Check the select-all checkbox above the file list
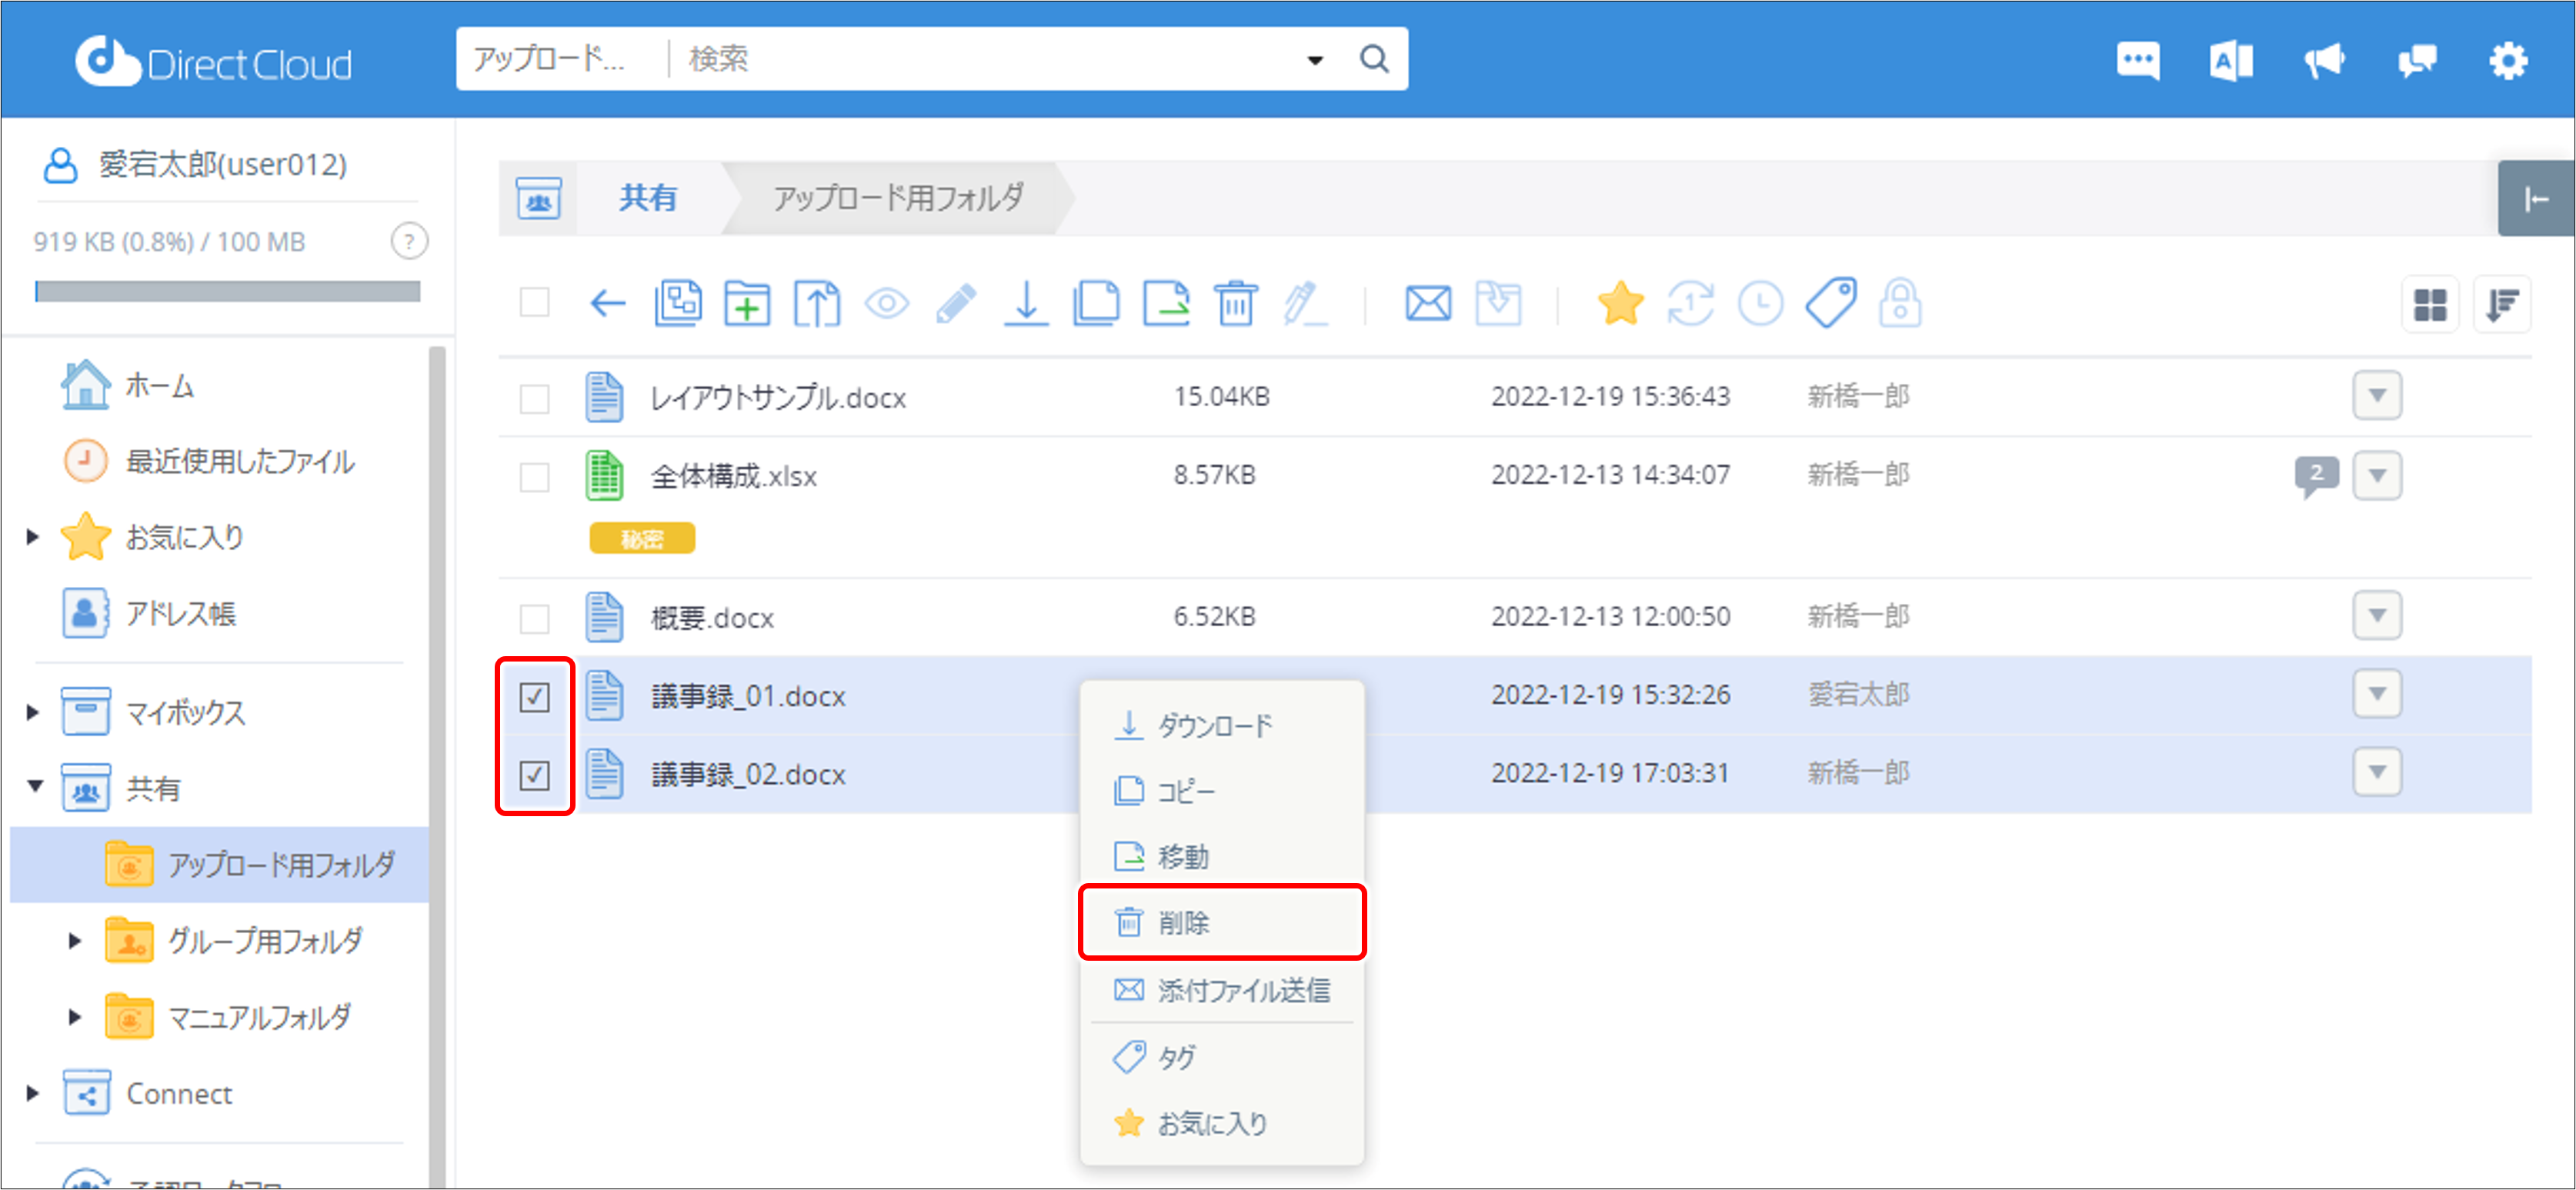2576x1190 pixels. tap(535, 303)
